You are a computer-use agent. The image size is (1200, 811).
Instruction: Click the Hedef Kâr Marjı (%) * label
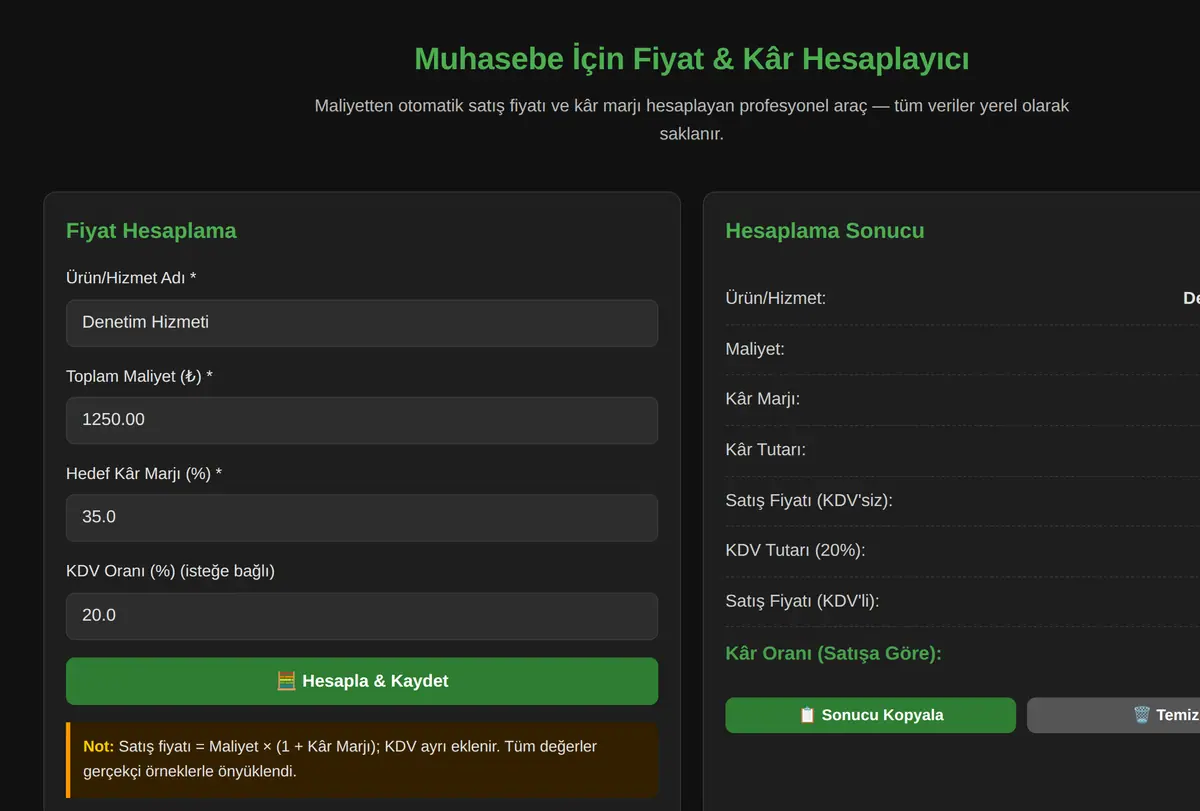(x=144, y=473)
